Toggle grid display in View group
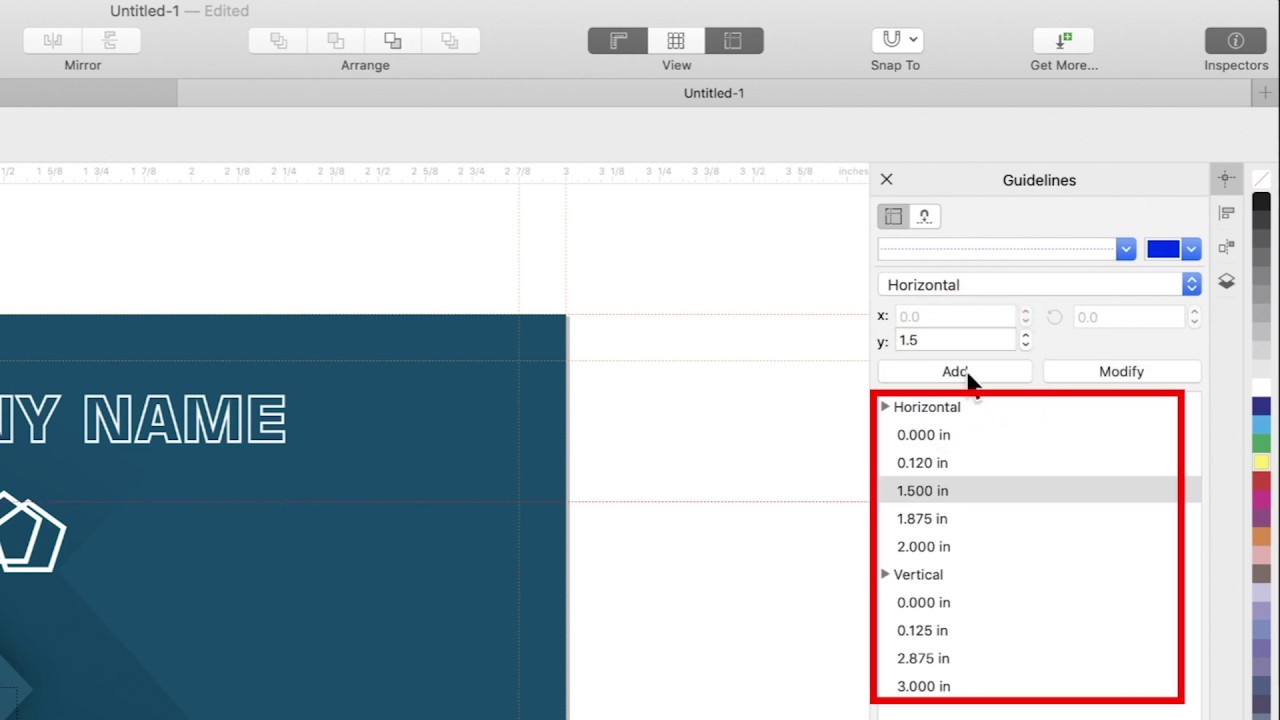Screen dimensions: 1280x720 pos(676,40)
